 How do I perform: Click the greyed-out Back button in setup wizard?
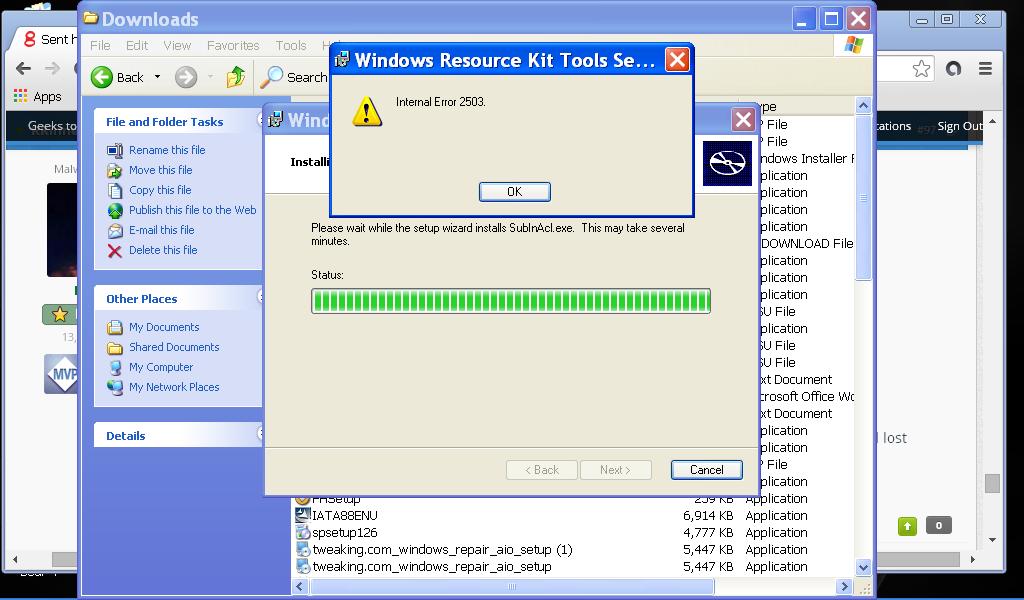[x=542, y=470]
